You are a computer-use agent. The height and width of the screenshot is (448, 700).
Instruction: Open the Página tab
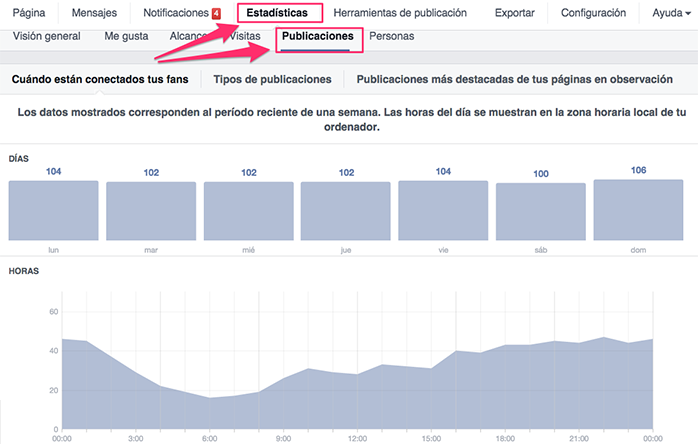click(x=29, y=13)
